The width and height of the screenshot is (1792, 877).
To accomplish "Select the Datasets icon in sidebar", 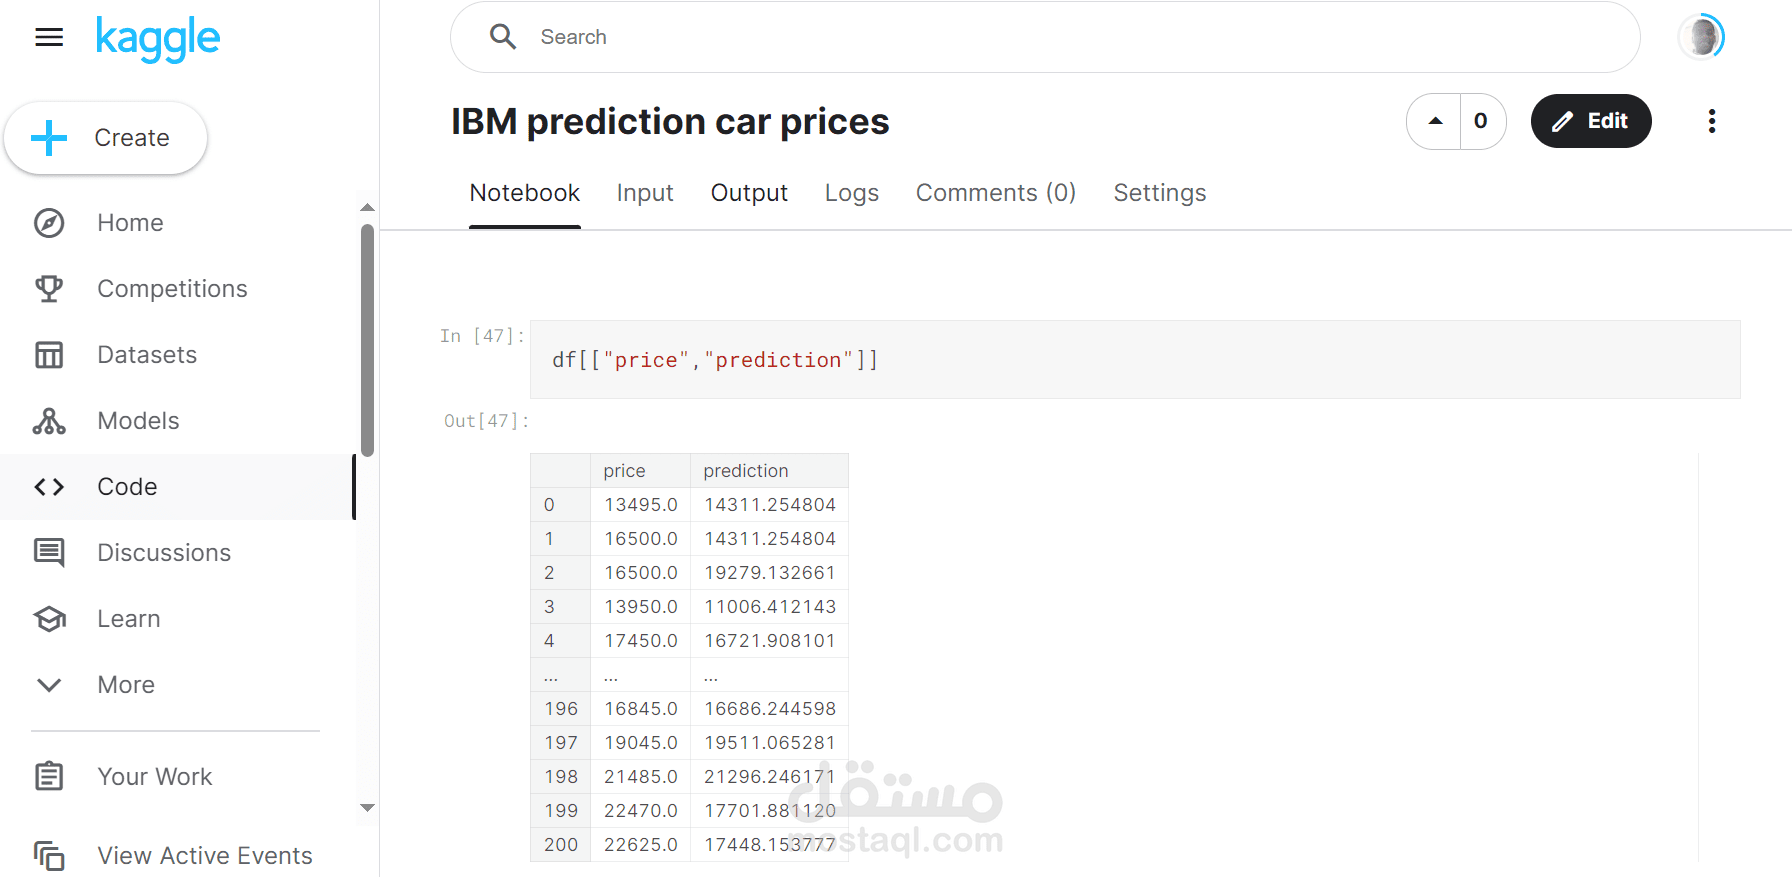I will click(x=48, y=354).
